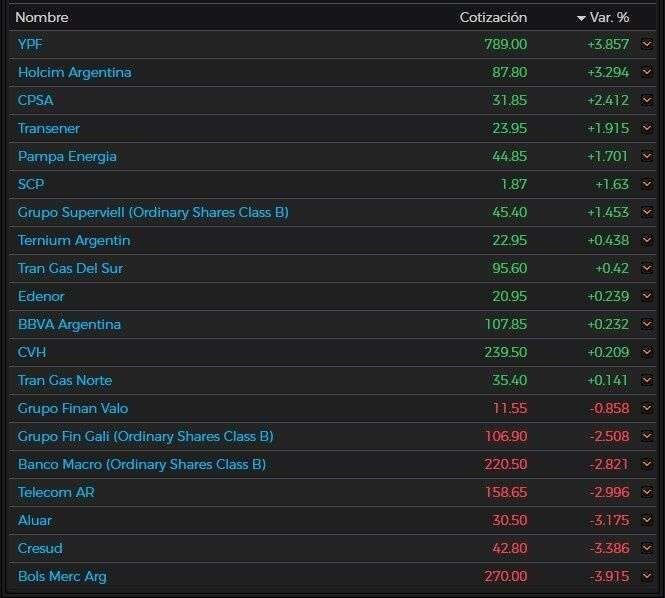Open the Pampa Energia row chevron
The height and width of the screenshot is (598, 665).
click(647, 156)
